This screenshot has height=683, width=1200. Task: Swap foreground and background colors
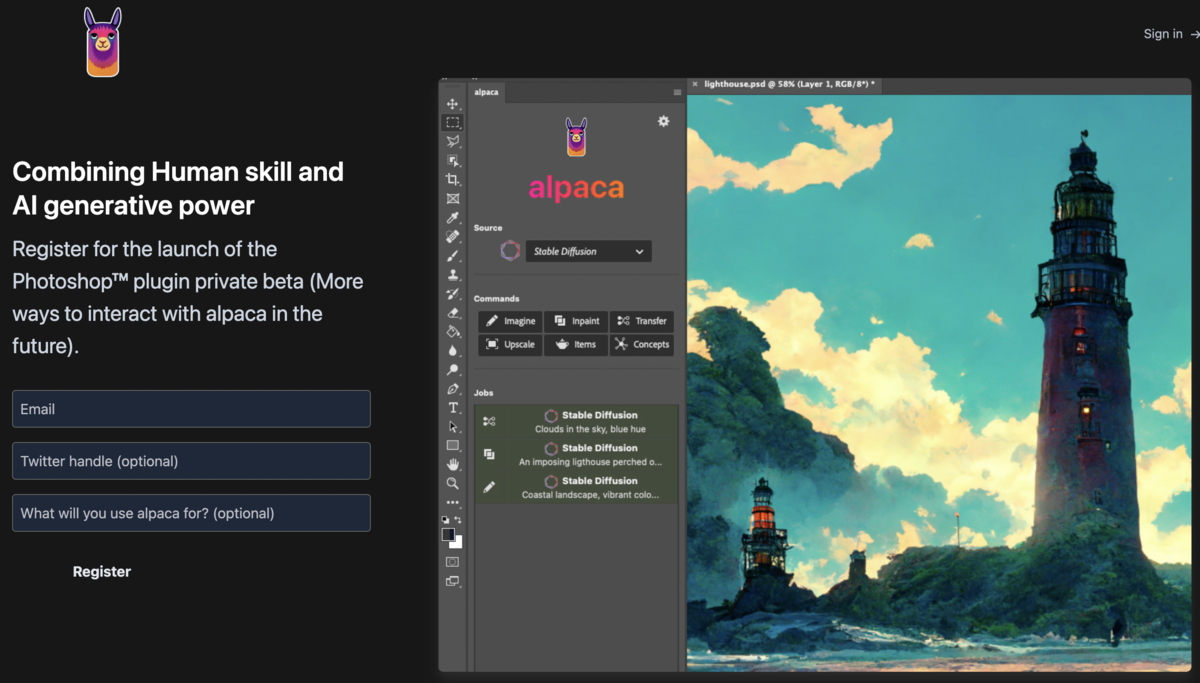(459, 520)
